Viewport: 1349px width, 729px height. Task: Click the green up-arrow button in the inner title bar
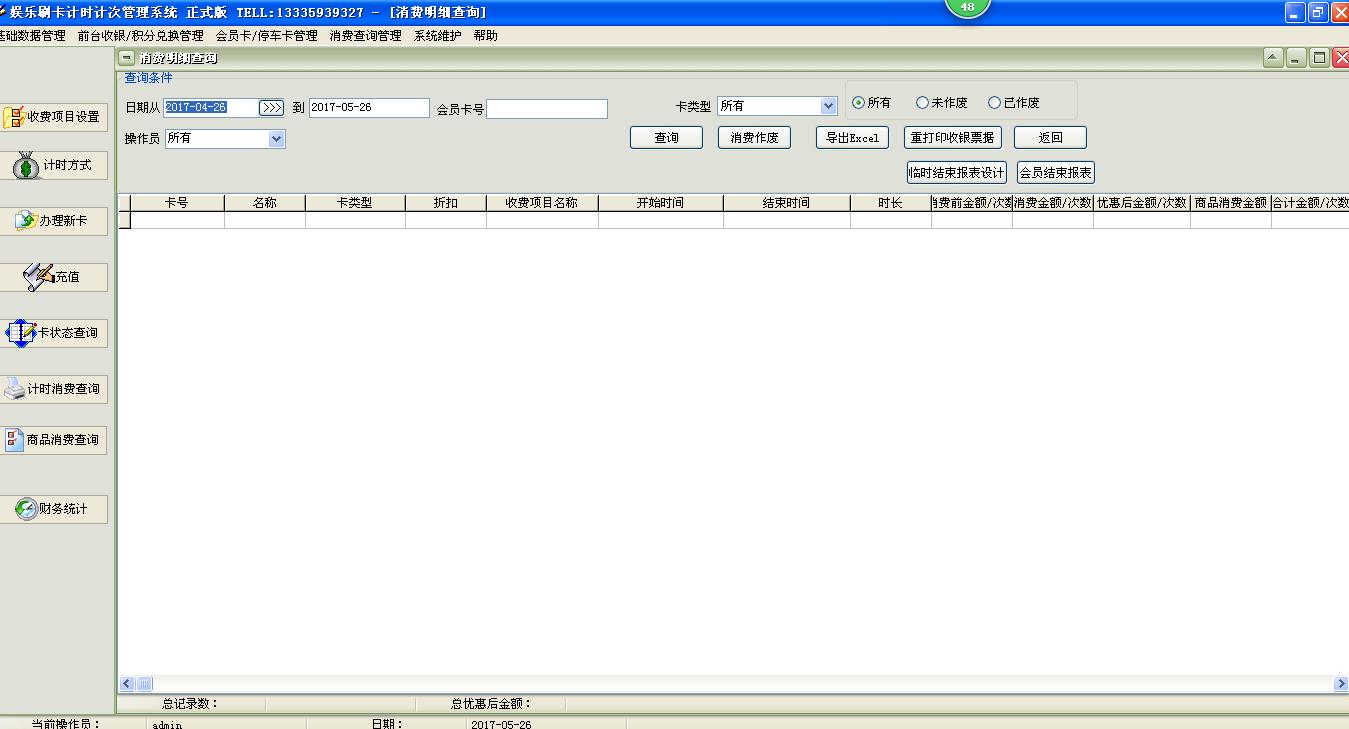(x=1273, y=58)
